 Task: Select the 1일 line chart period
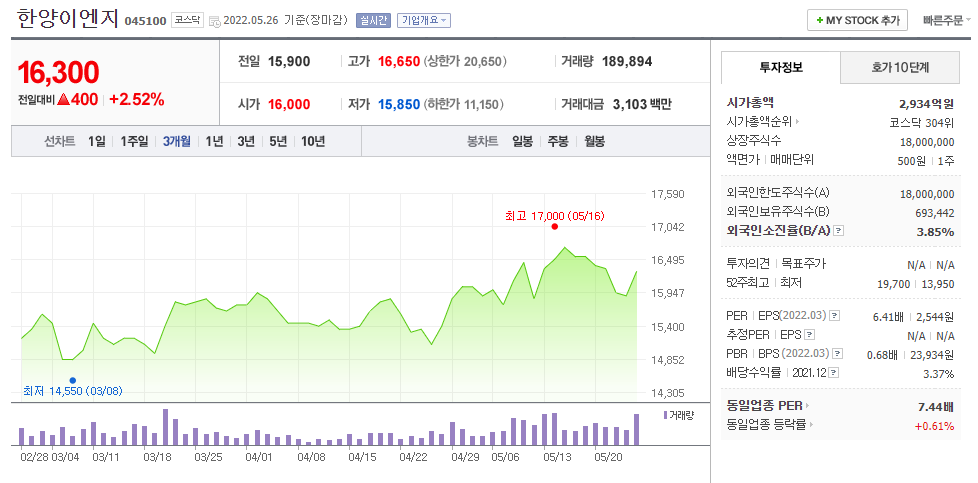click(x=97, y=141)
